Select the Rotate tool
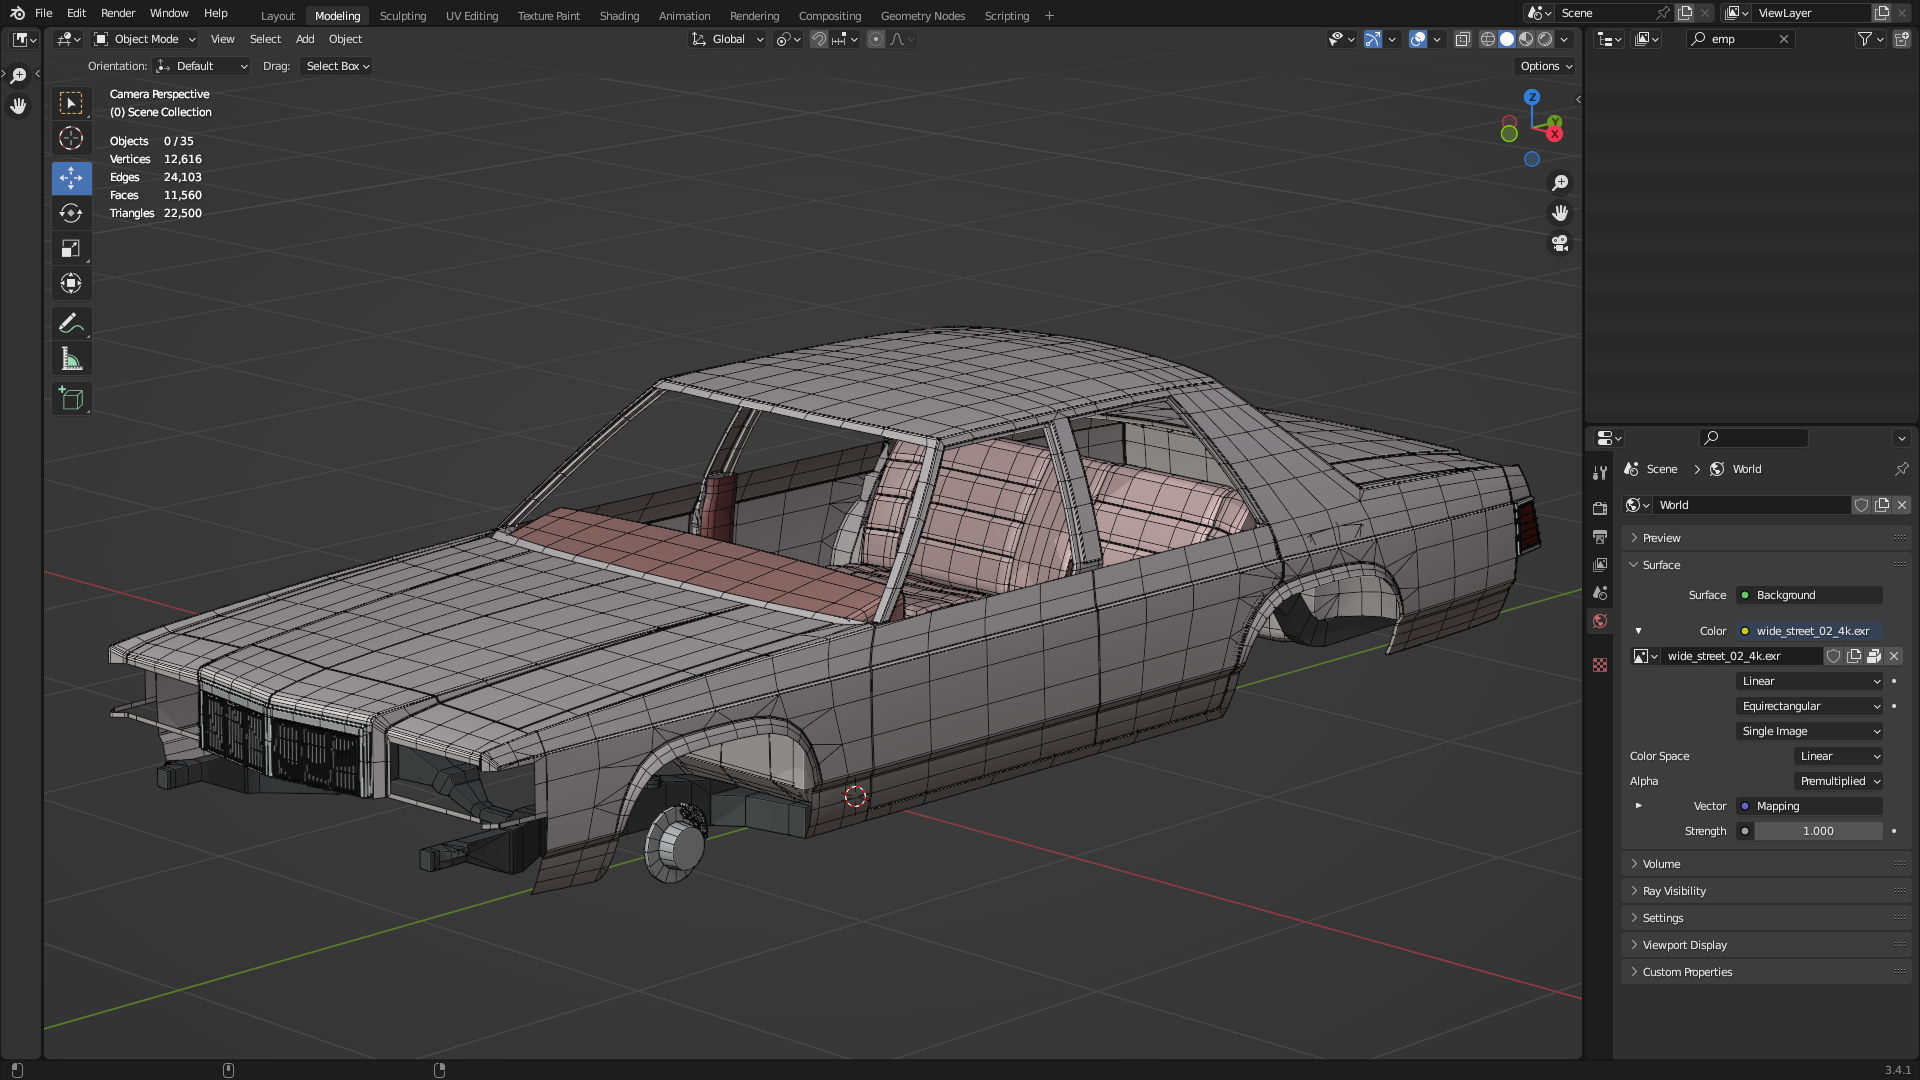The height and width of the screenshot is (1080, 1920). pos(71,213)
